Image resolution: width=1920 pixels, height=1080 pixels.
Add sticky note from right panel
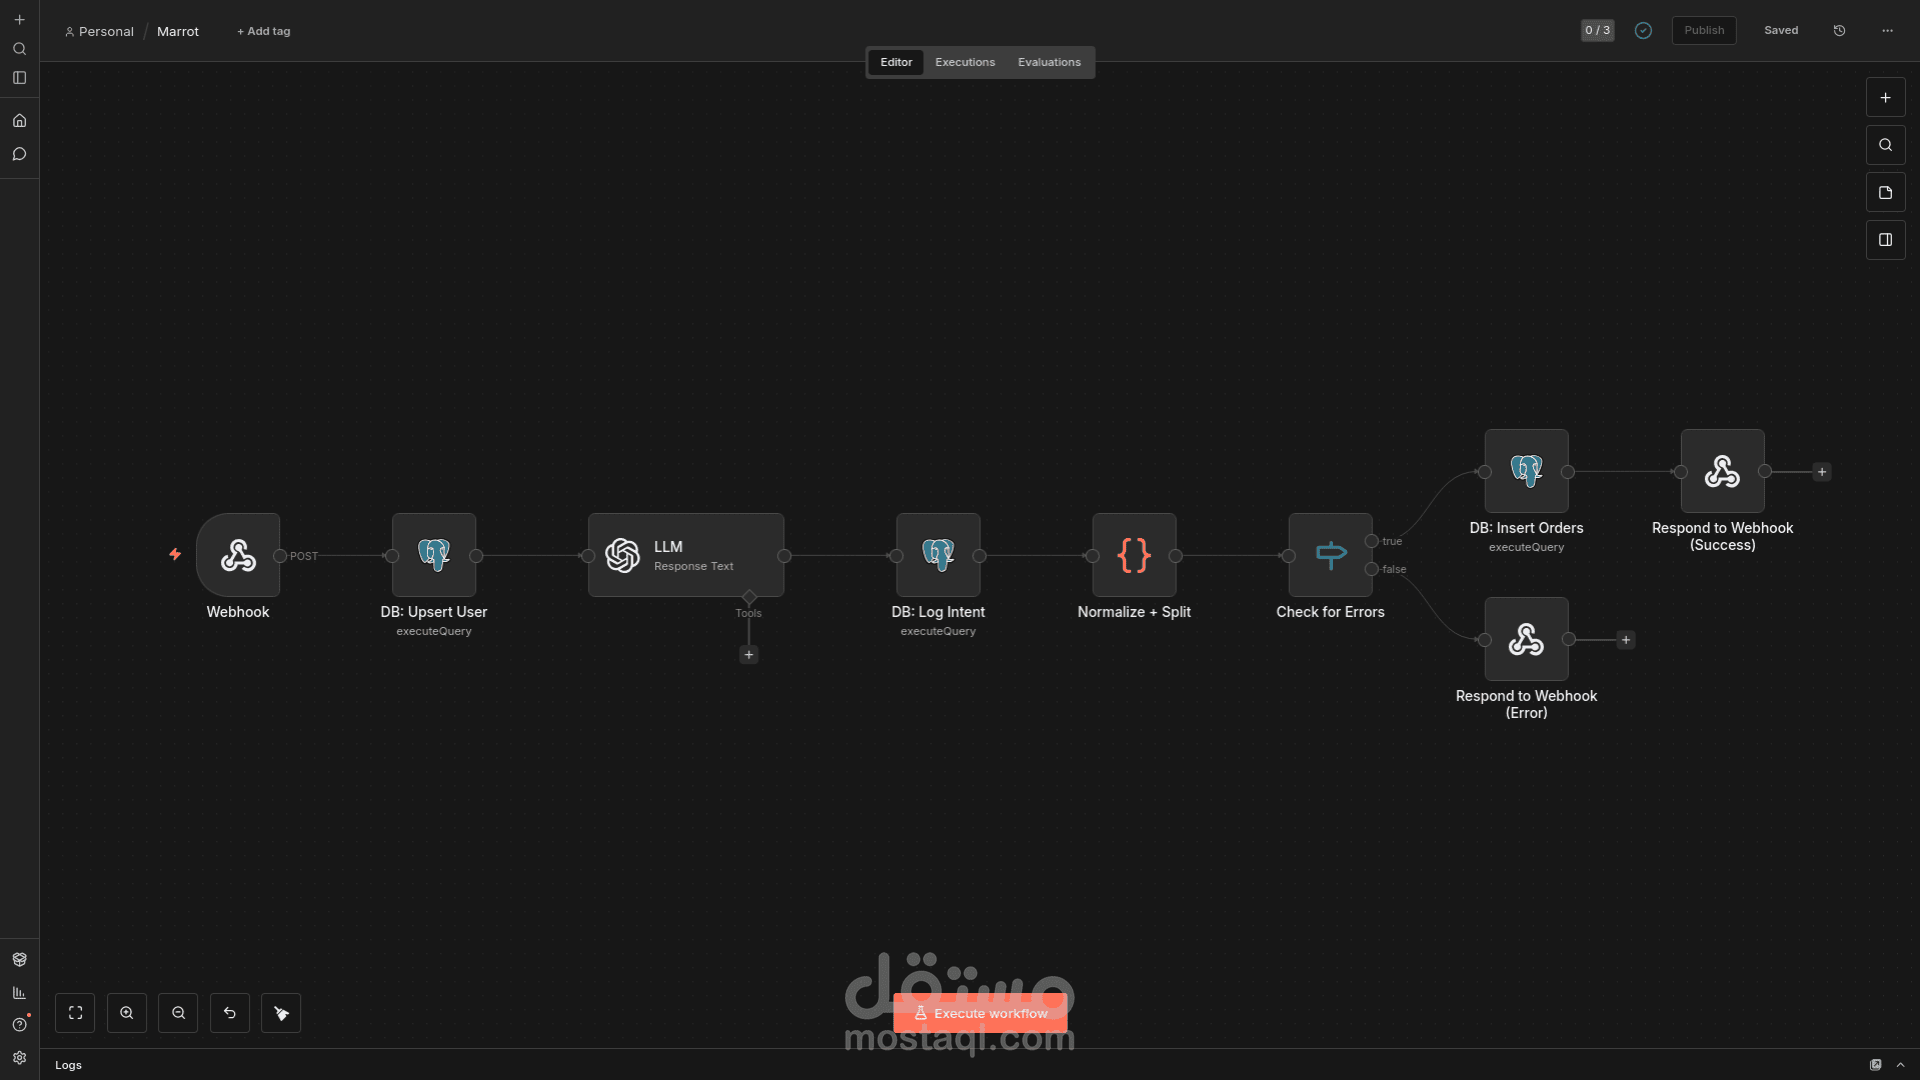1885,193
